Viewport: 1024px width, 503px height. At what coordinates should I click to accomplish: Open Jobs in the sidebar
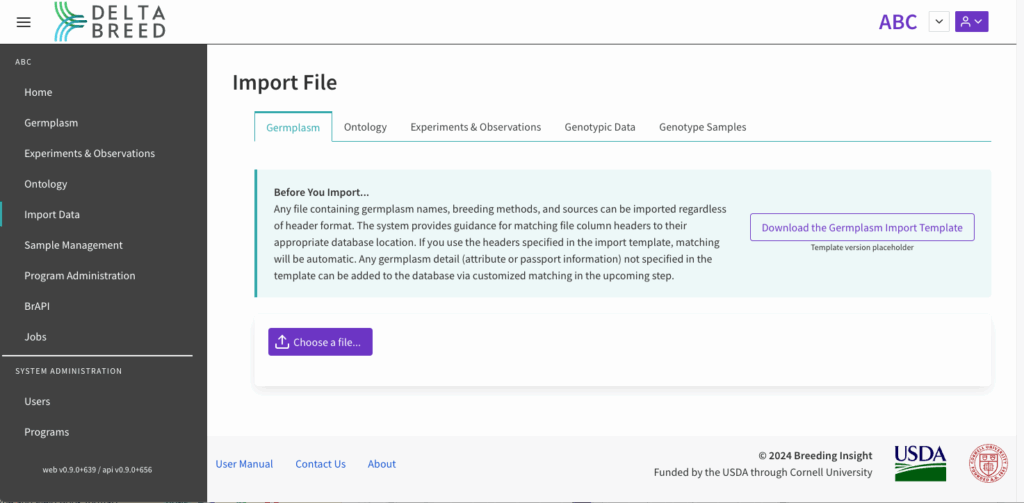pyautogui.click(x=35, y=337)
